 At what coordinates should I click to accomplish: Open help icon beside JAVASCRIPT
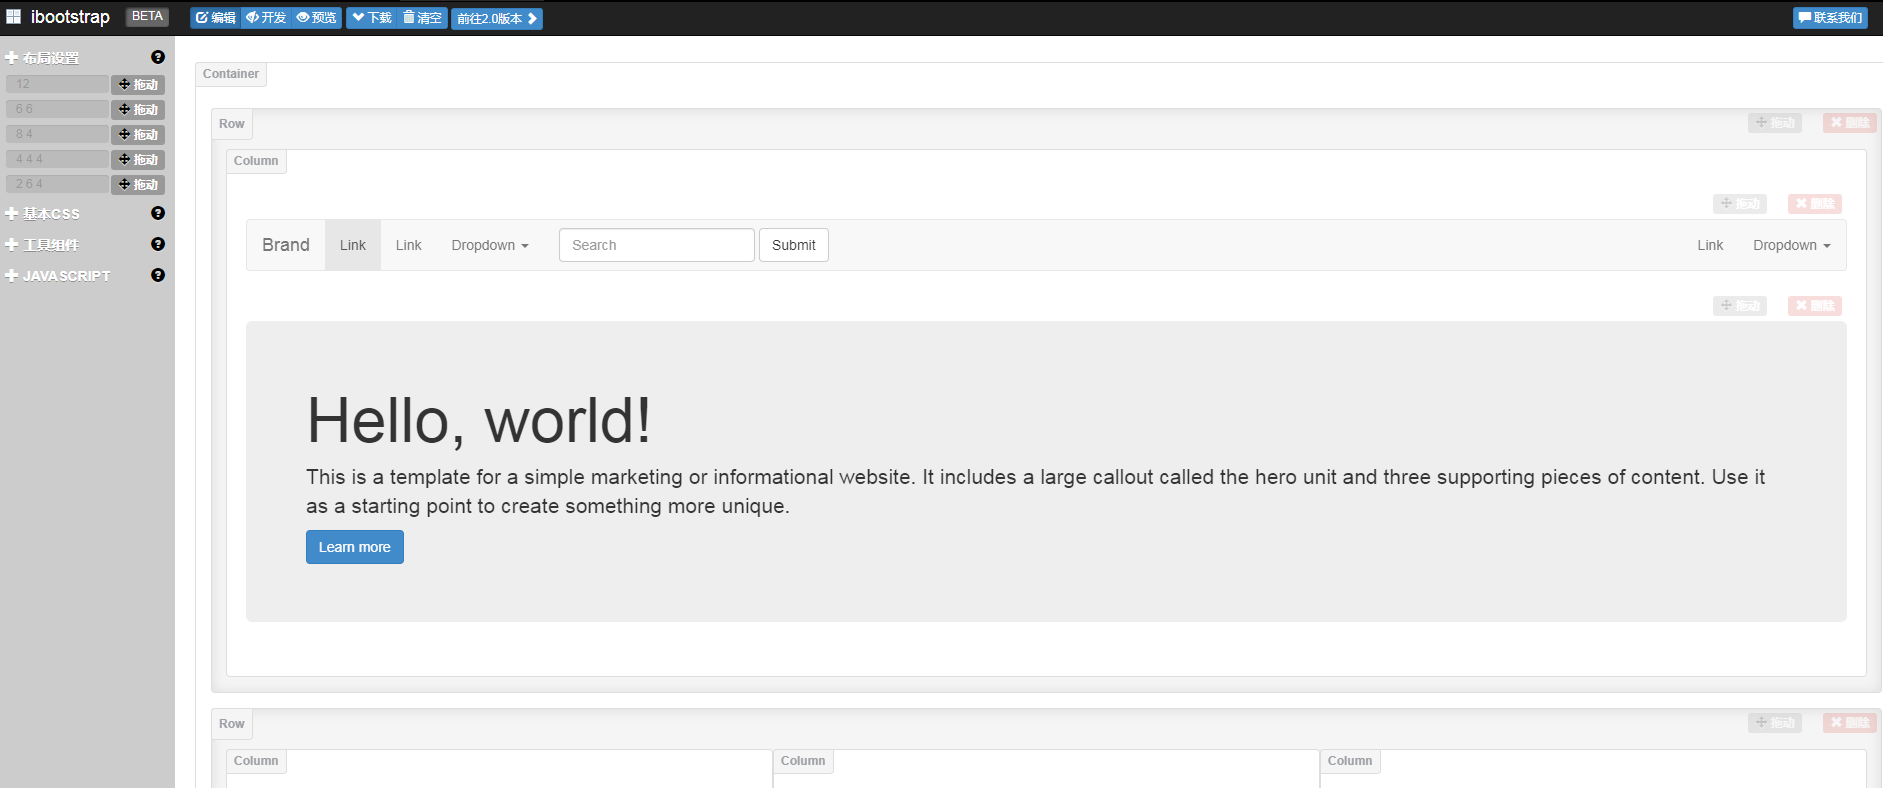tap(158, 275)
